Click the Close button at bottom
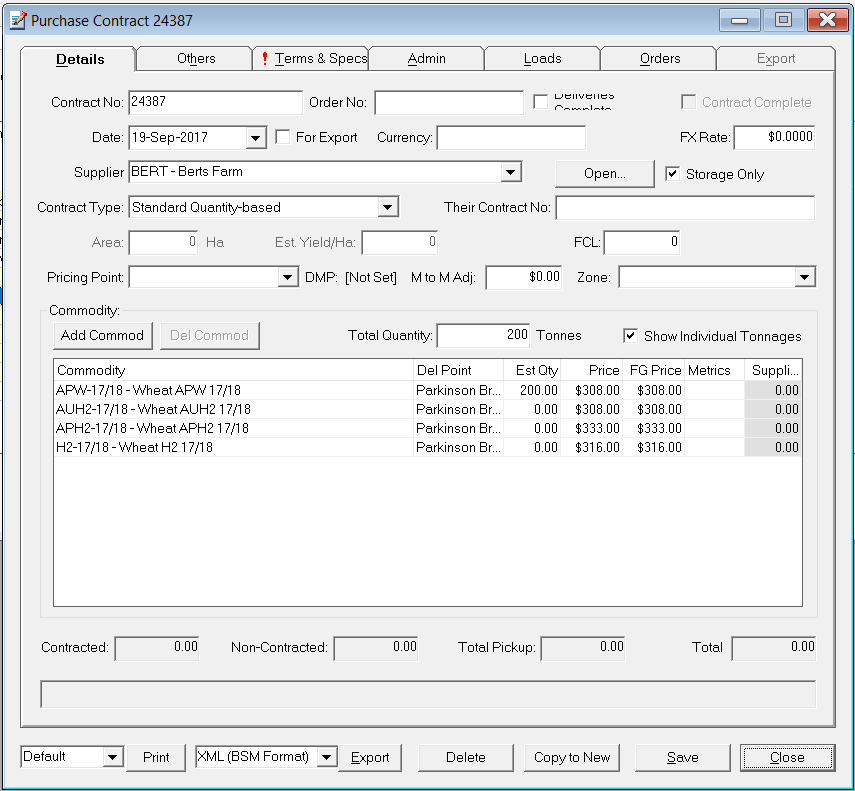The width and height of the screenshot is (855, 791). tap(787, 757)
